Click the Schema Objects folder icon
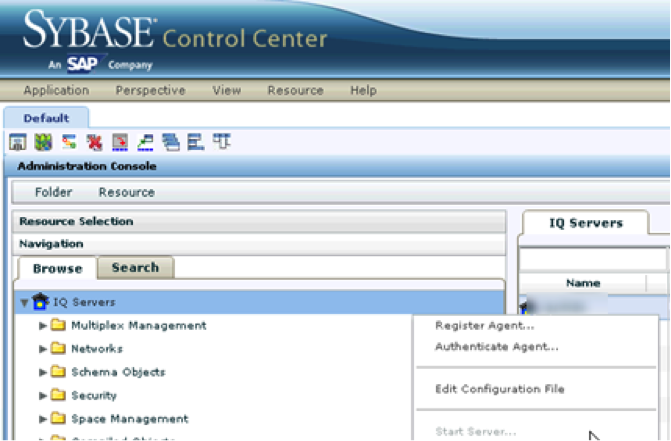 tap(58, 371)
